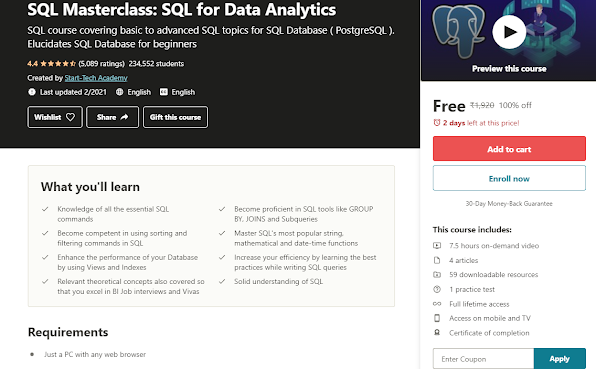The height and width of the screenshot is (369, 596).
Task: Play the course preview video
Action: pos(509,32)
